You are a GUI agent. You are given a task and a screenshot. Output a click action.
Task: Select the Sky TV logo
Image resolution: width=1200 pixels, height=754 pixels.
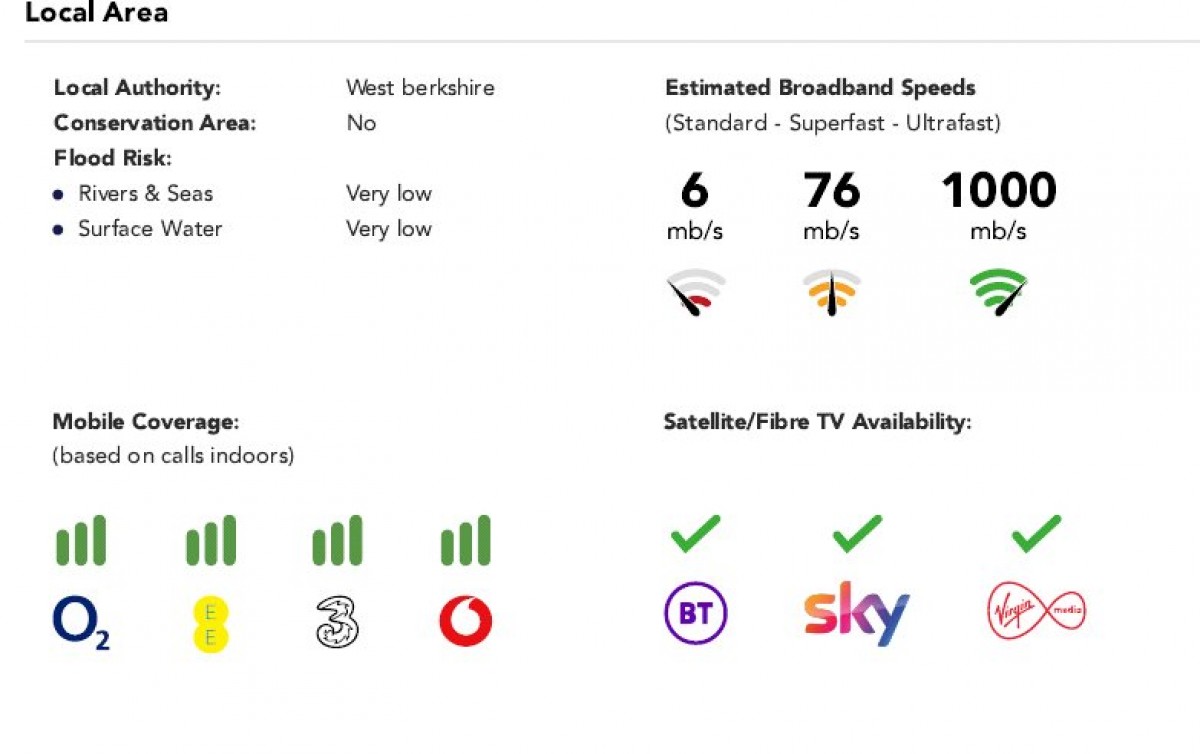point(857,613)
